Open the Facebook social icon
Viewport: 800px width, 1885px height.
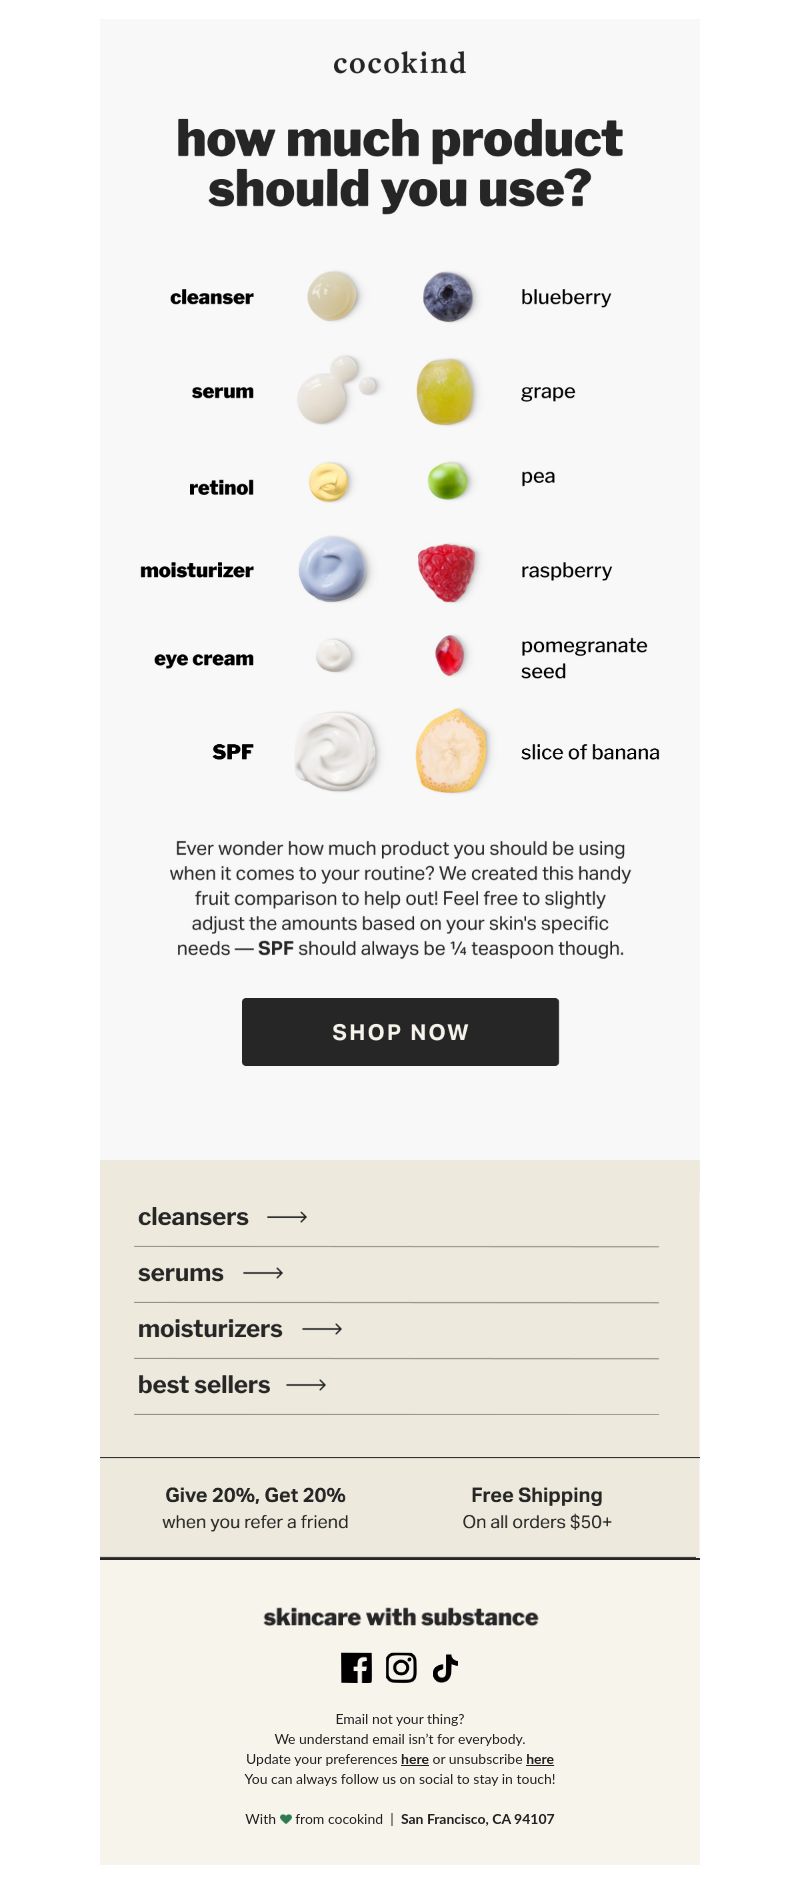pyautogui.click(x=356, y=1667)
